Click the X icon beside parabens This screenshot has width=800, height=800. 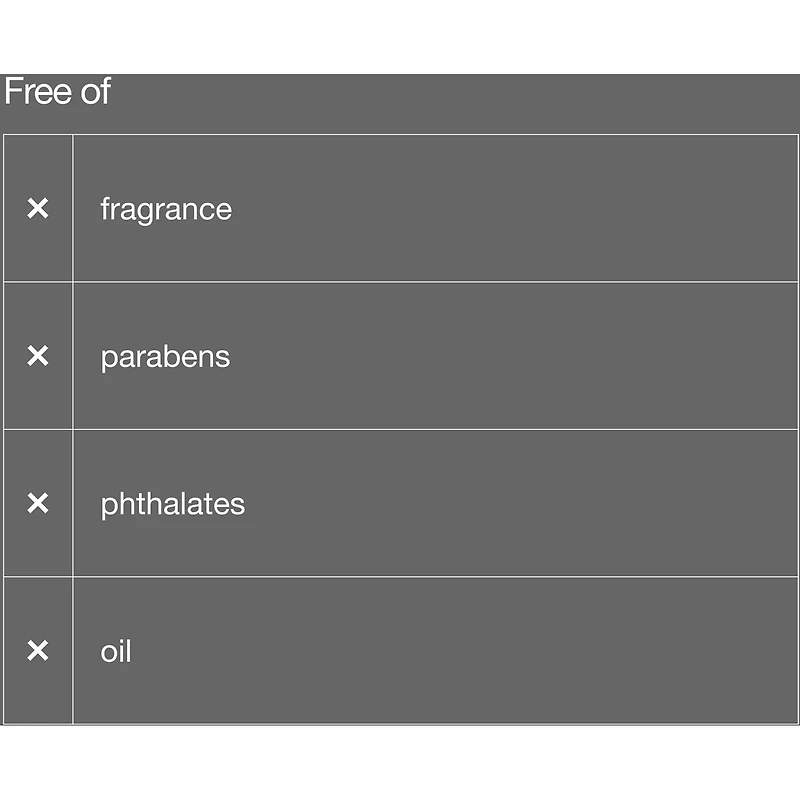pyautogui.click(x=37, y=356)
